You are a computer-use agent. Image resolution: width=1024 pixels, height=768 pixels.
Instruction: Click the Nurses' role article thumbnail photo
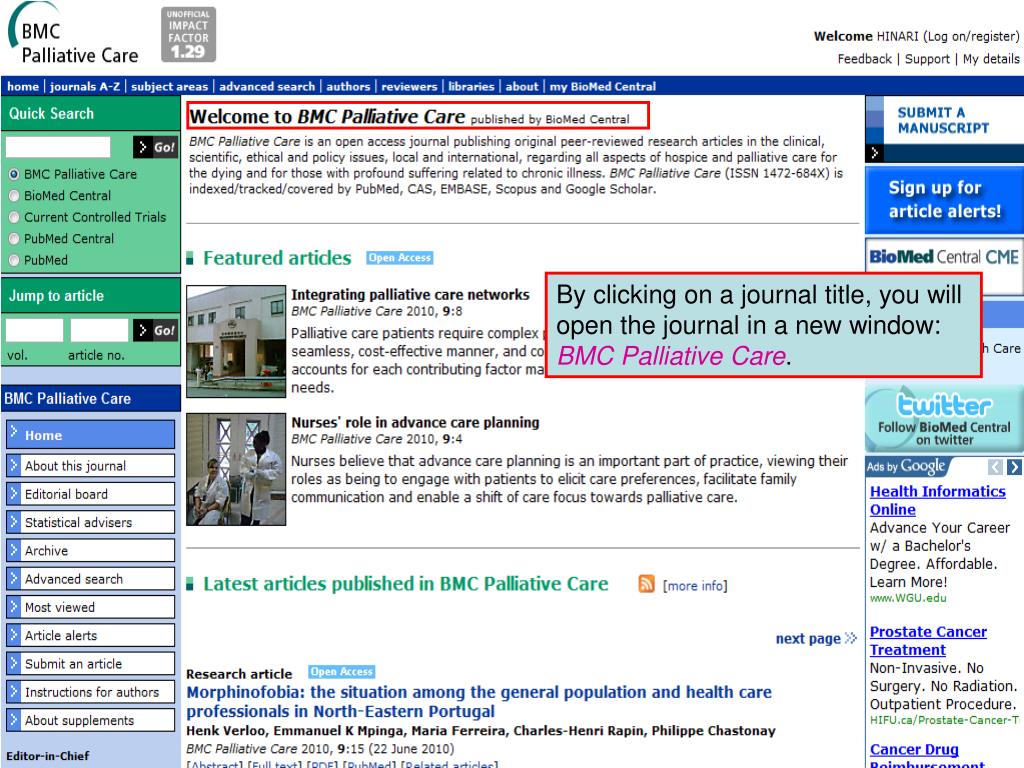(236, 469)
